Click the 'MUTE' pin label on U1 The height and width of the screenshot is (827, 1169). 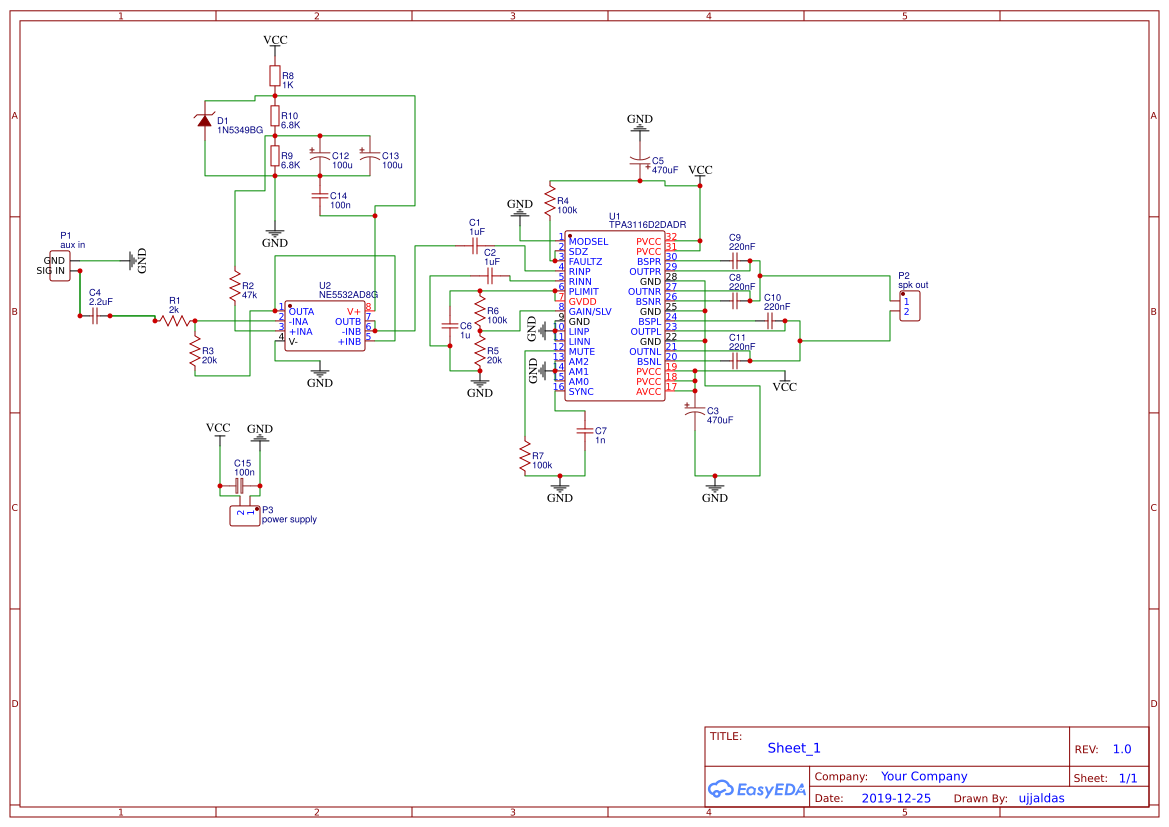(x=582, y=352)
